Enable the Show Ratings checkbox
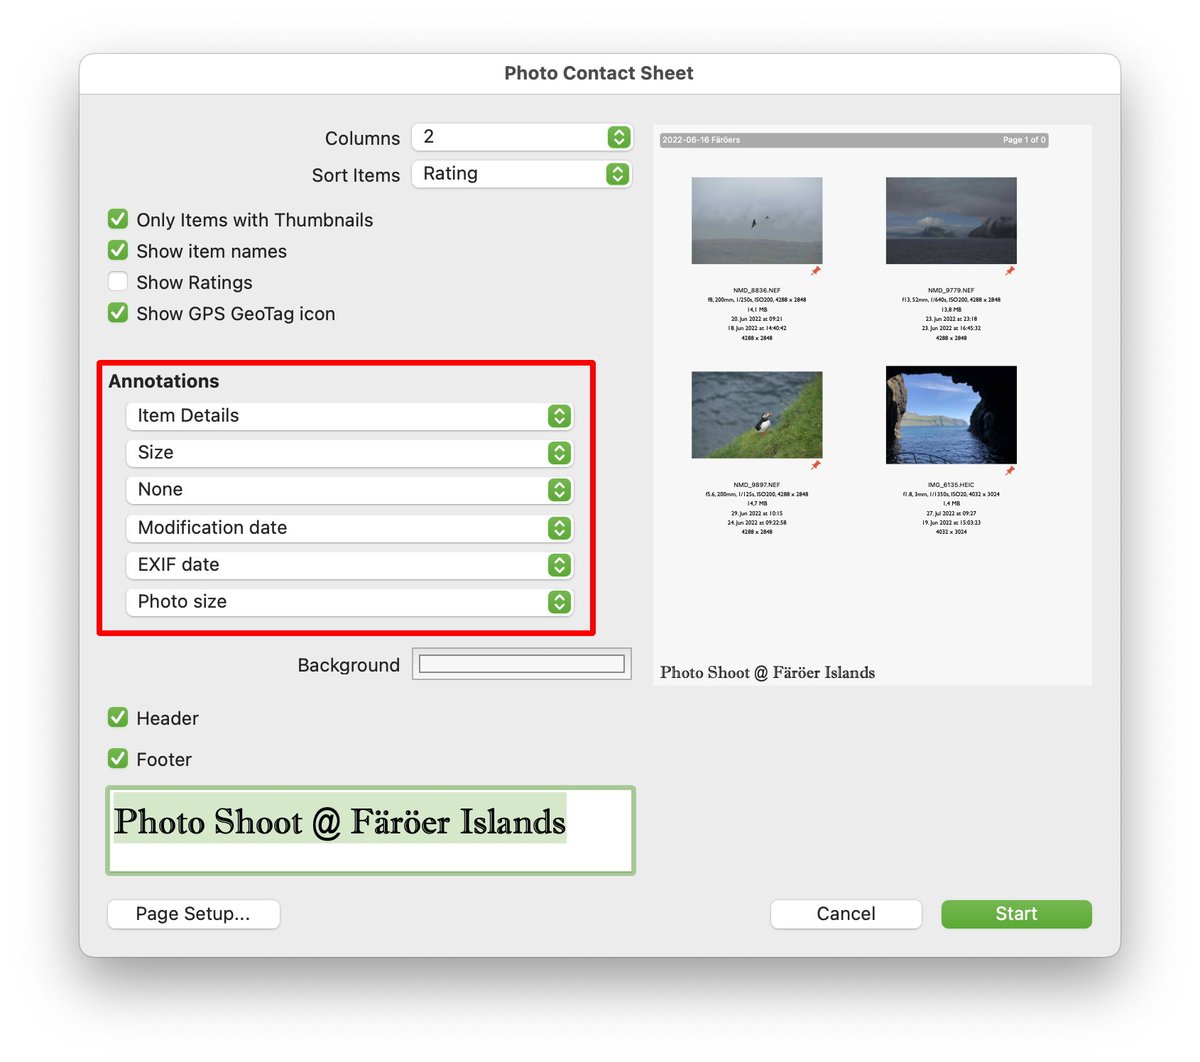The width and height of the screenshot is (1200, 1062). (x=118, y=281)
